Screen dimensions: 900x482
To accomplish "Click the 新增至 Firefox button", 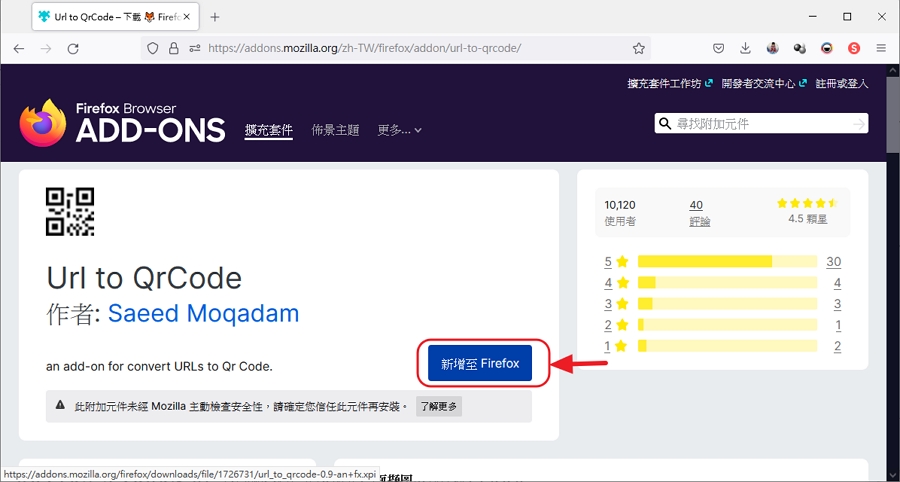I will coord(480,363).
